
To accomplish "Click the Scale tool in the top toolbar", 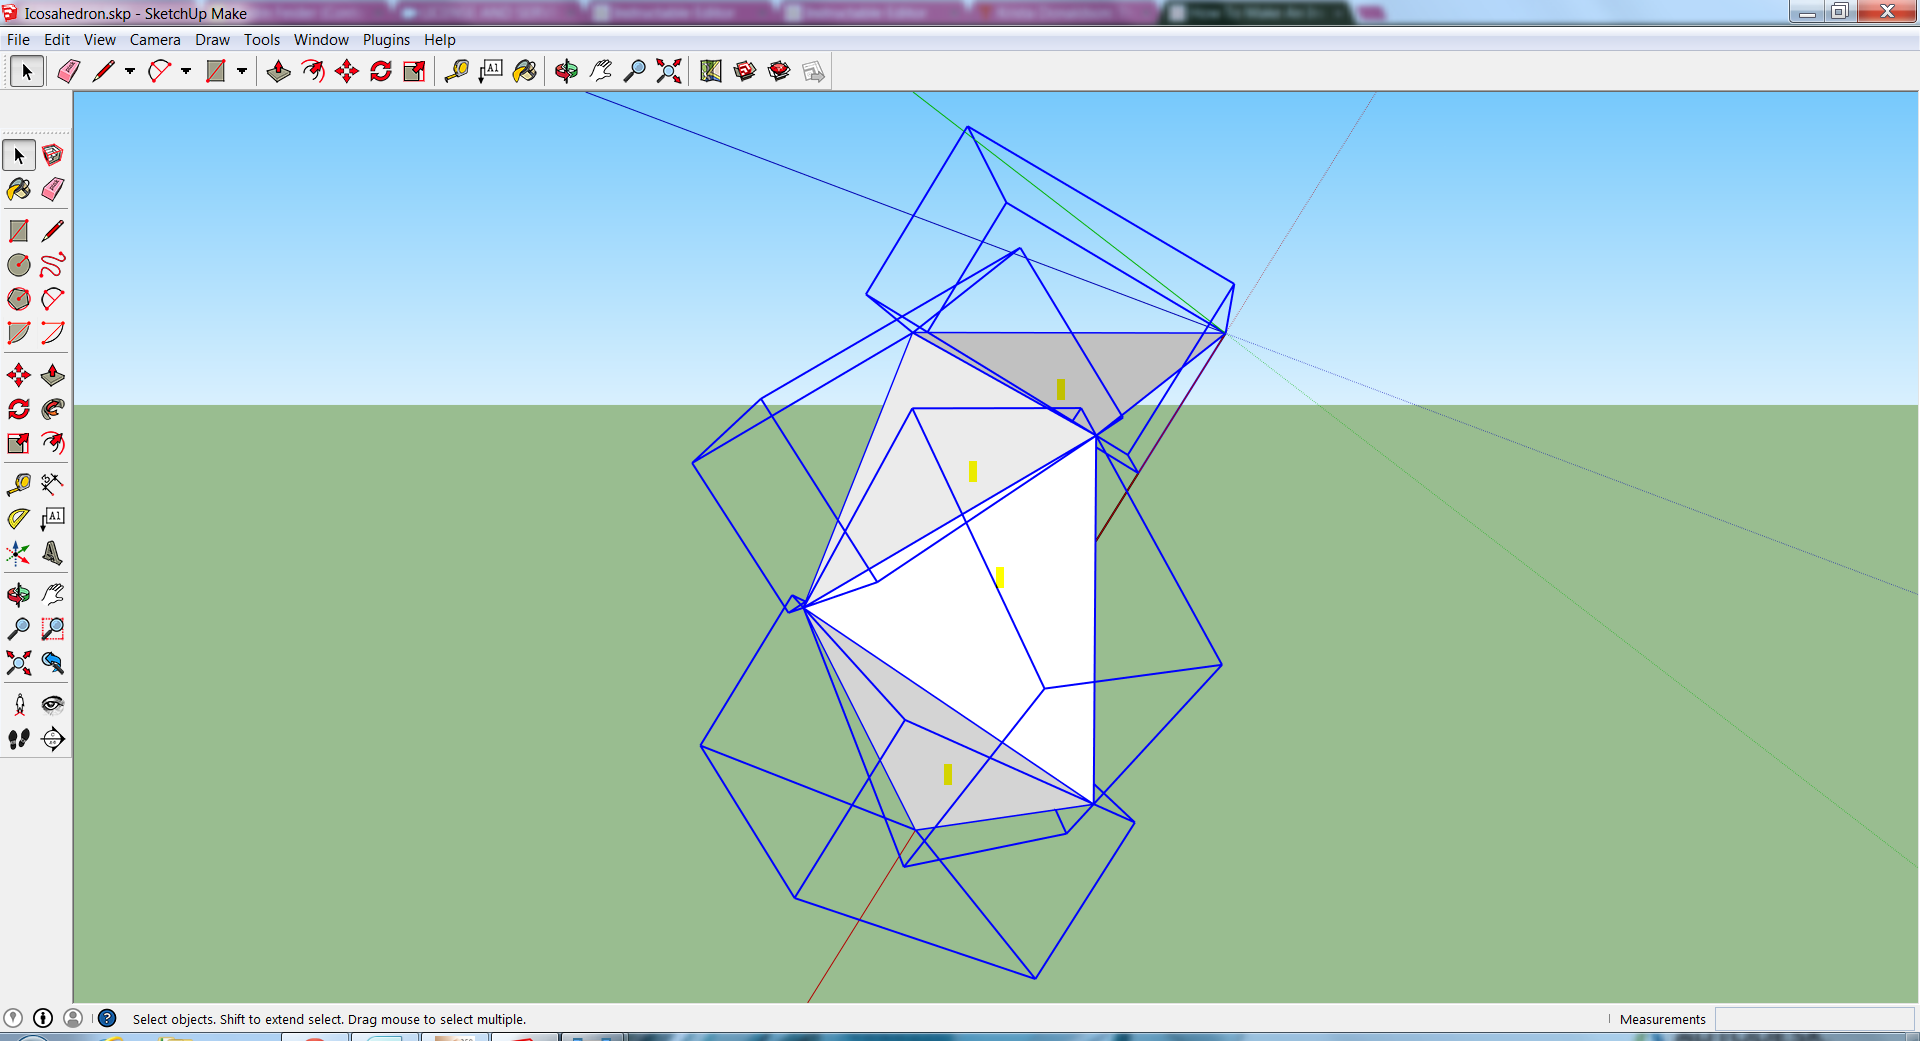I will (415, 71).
